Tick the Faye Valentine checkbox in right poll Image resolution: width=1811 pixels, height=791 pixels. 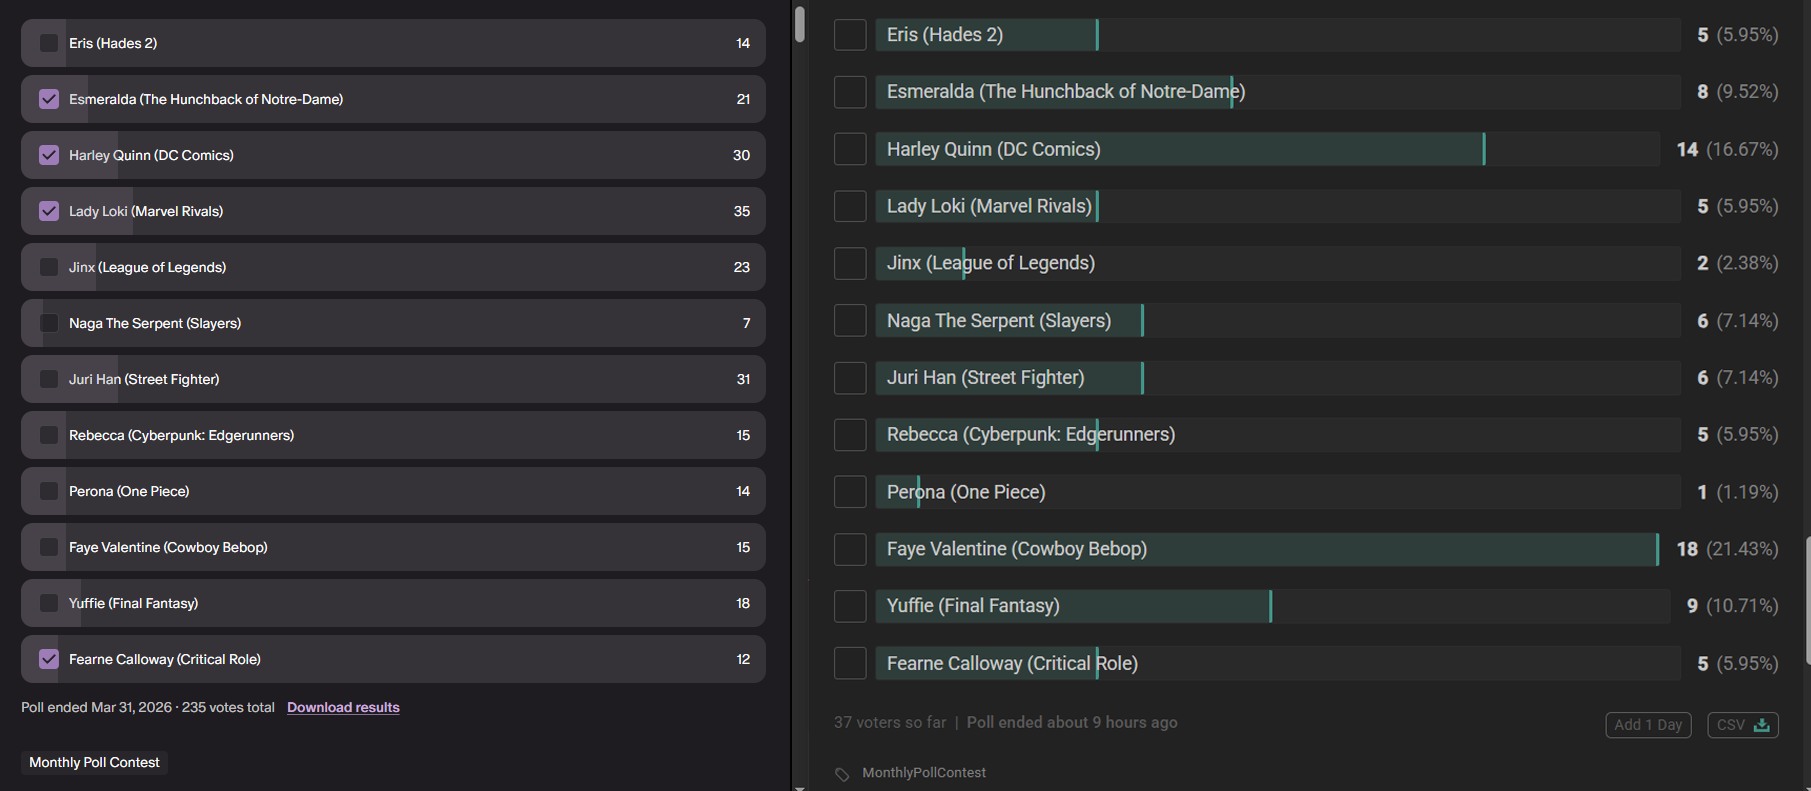pos(850,549)
